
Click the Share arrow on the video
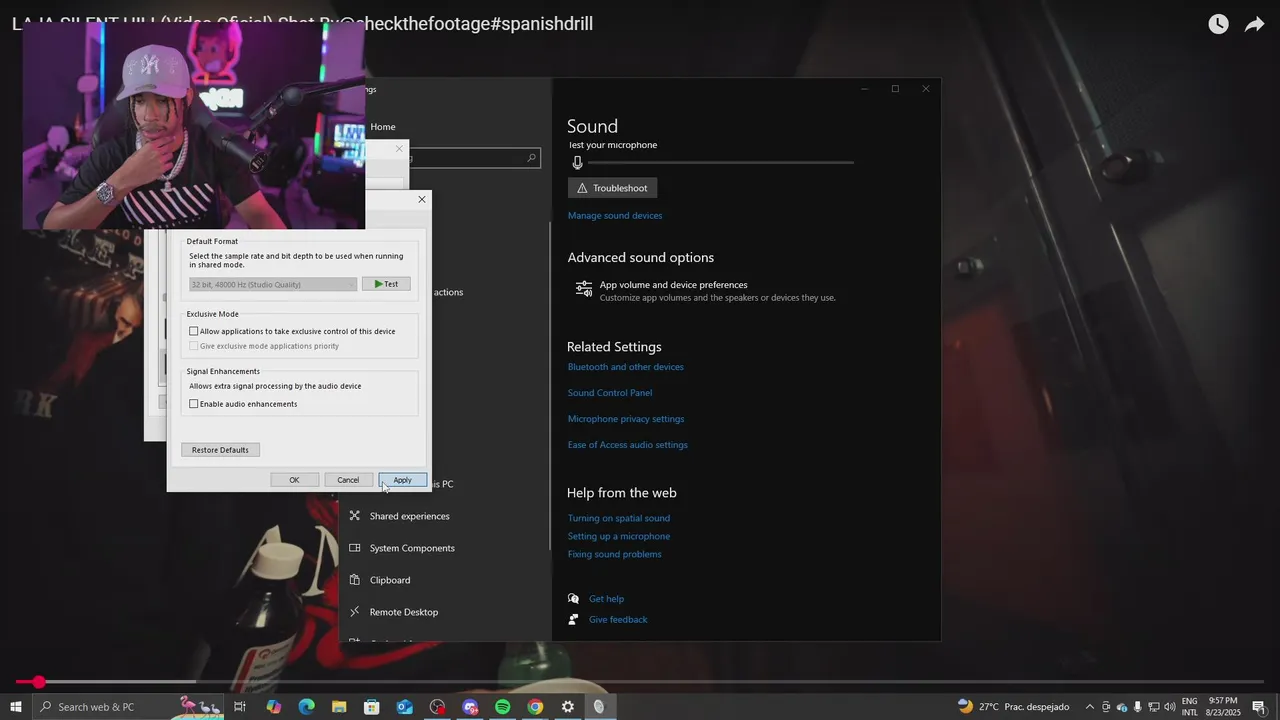(x=1254, y=24)
